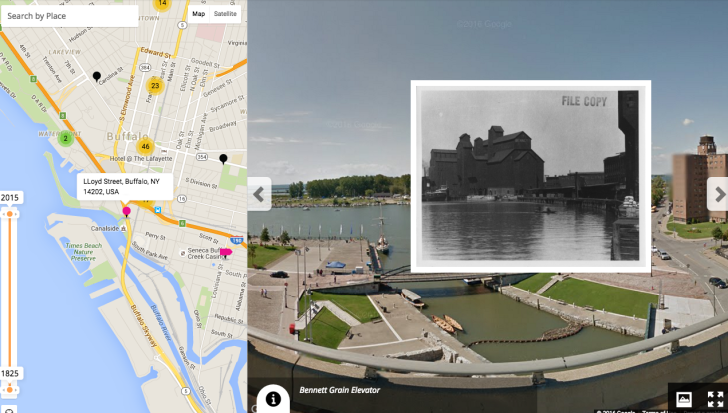The image size is (728, 413).
Task: Click the Bennett Grain Elevator caption
Action: tap(339, 390)
